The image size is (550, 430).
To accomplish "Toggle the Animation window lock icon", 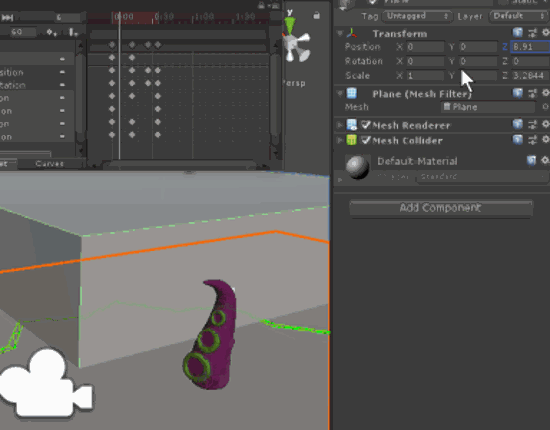I will coord(261,5).
